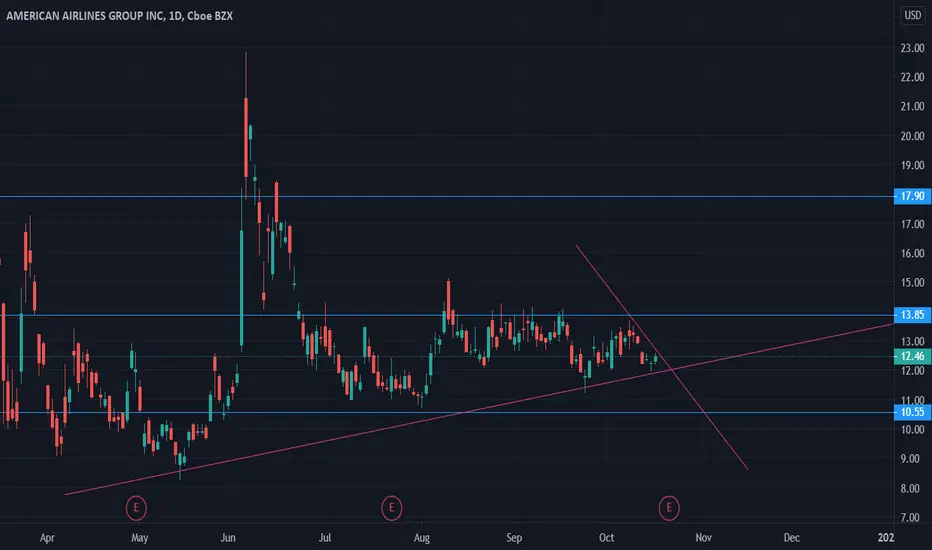
Task: Click the Jul label on time axis
Action: 325,538
